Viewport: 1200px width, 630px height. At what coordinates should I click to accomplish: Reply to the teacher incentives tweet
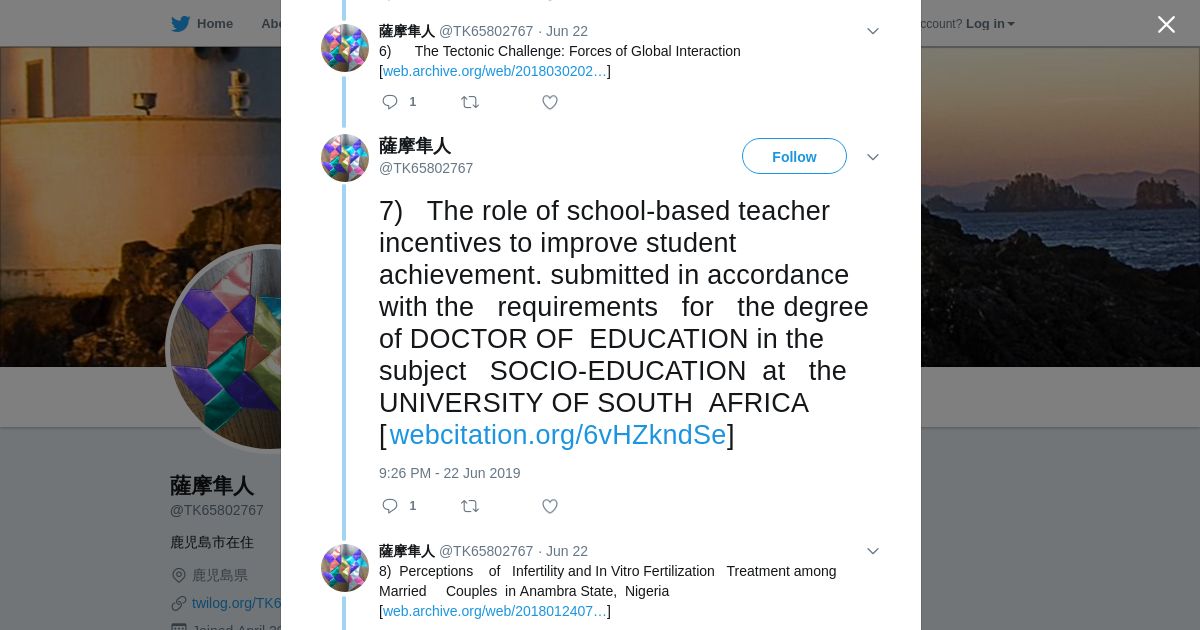(390, 506)
